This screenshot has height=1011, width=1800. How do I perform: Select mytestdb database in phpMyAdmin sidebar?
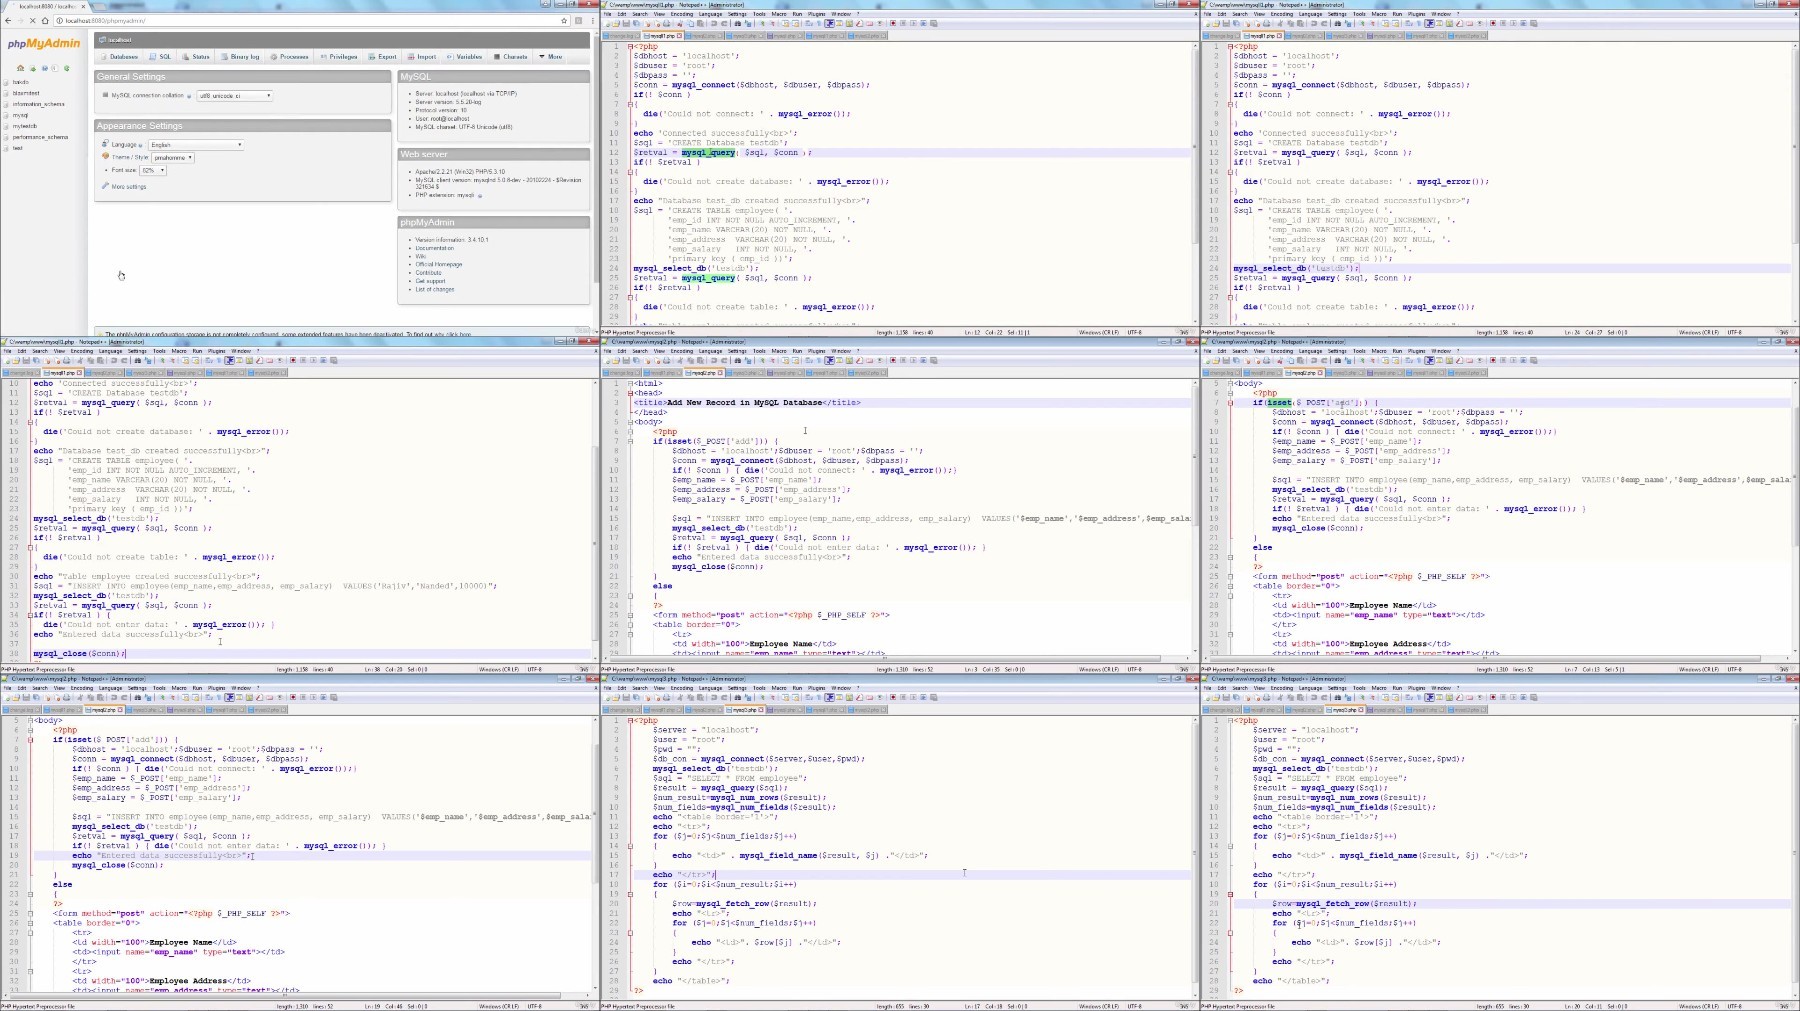click(x=25, y=126)
